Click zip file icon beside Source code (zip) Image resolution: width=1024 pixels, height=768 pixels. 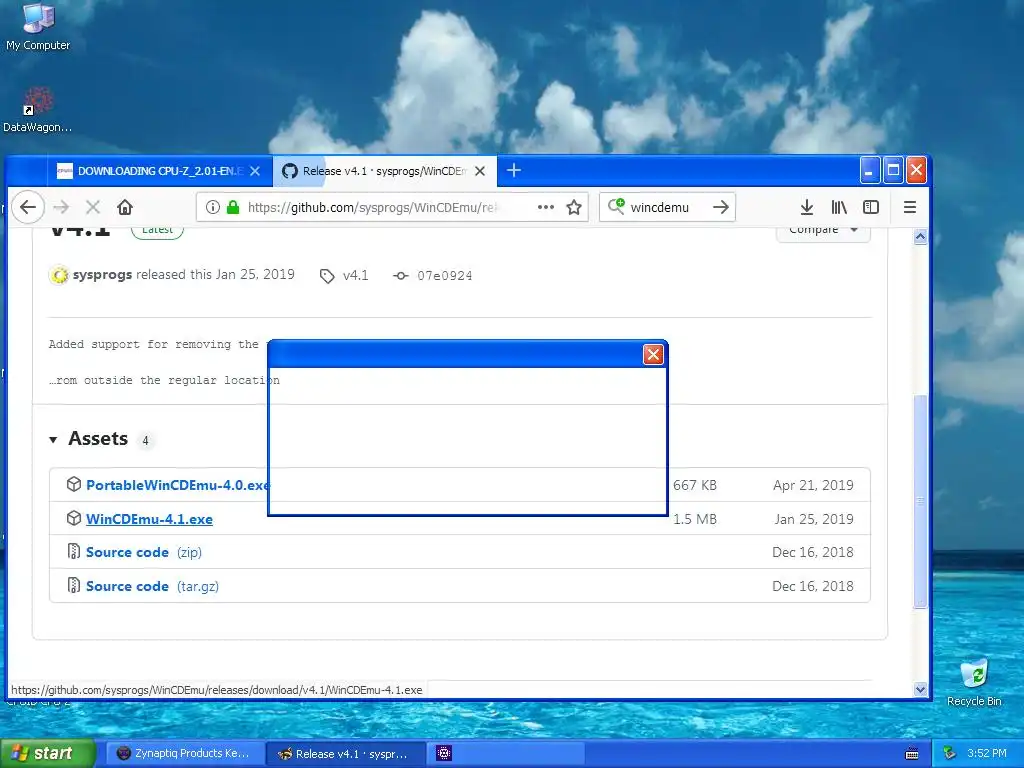(x=74, y=552)
